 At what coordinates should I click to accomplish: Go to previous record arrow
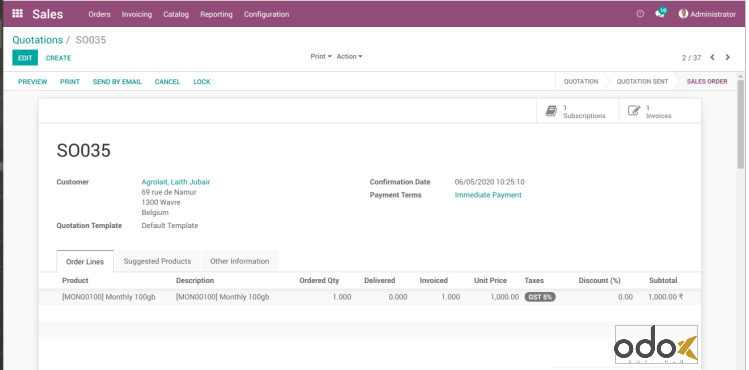(x=712, y=57)
